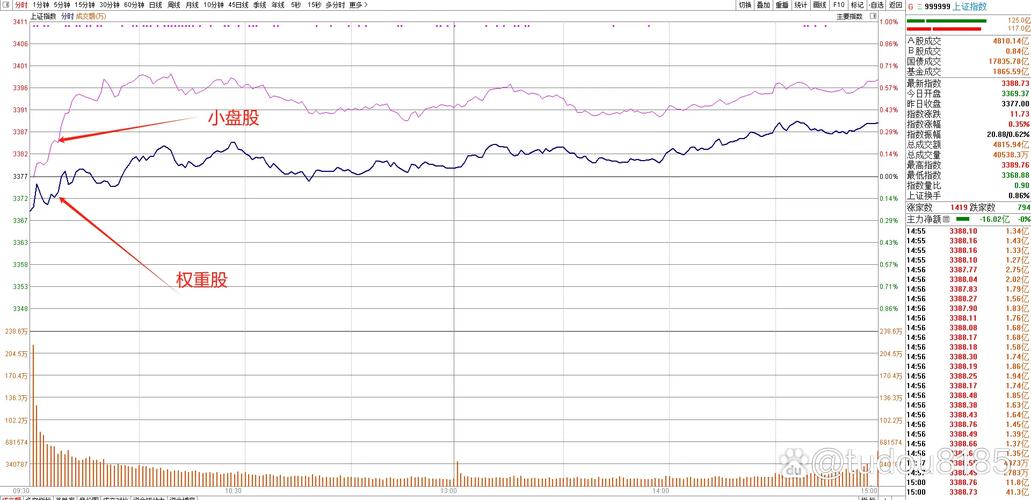Open the 主要指数 selector
This screenshot has height=500, width=1031.
pos(848,16)
